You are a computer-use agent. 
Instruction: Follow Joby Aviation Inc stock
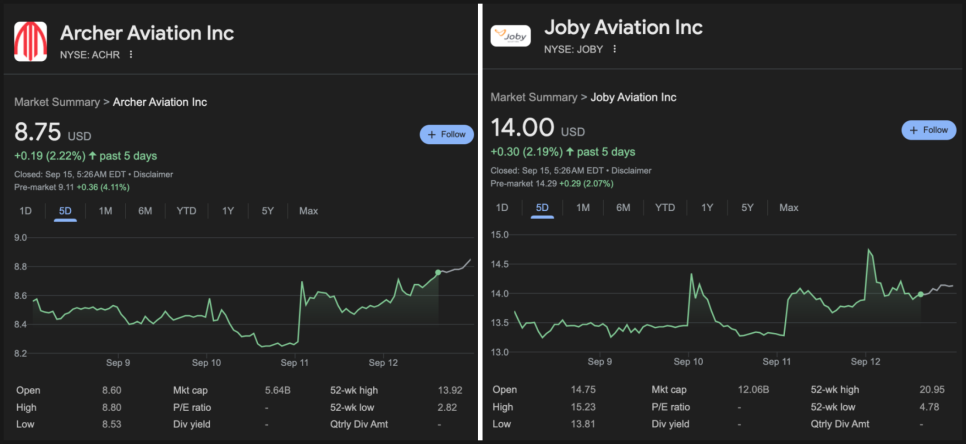pos(929,130)
